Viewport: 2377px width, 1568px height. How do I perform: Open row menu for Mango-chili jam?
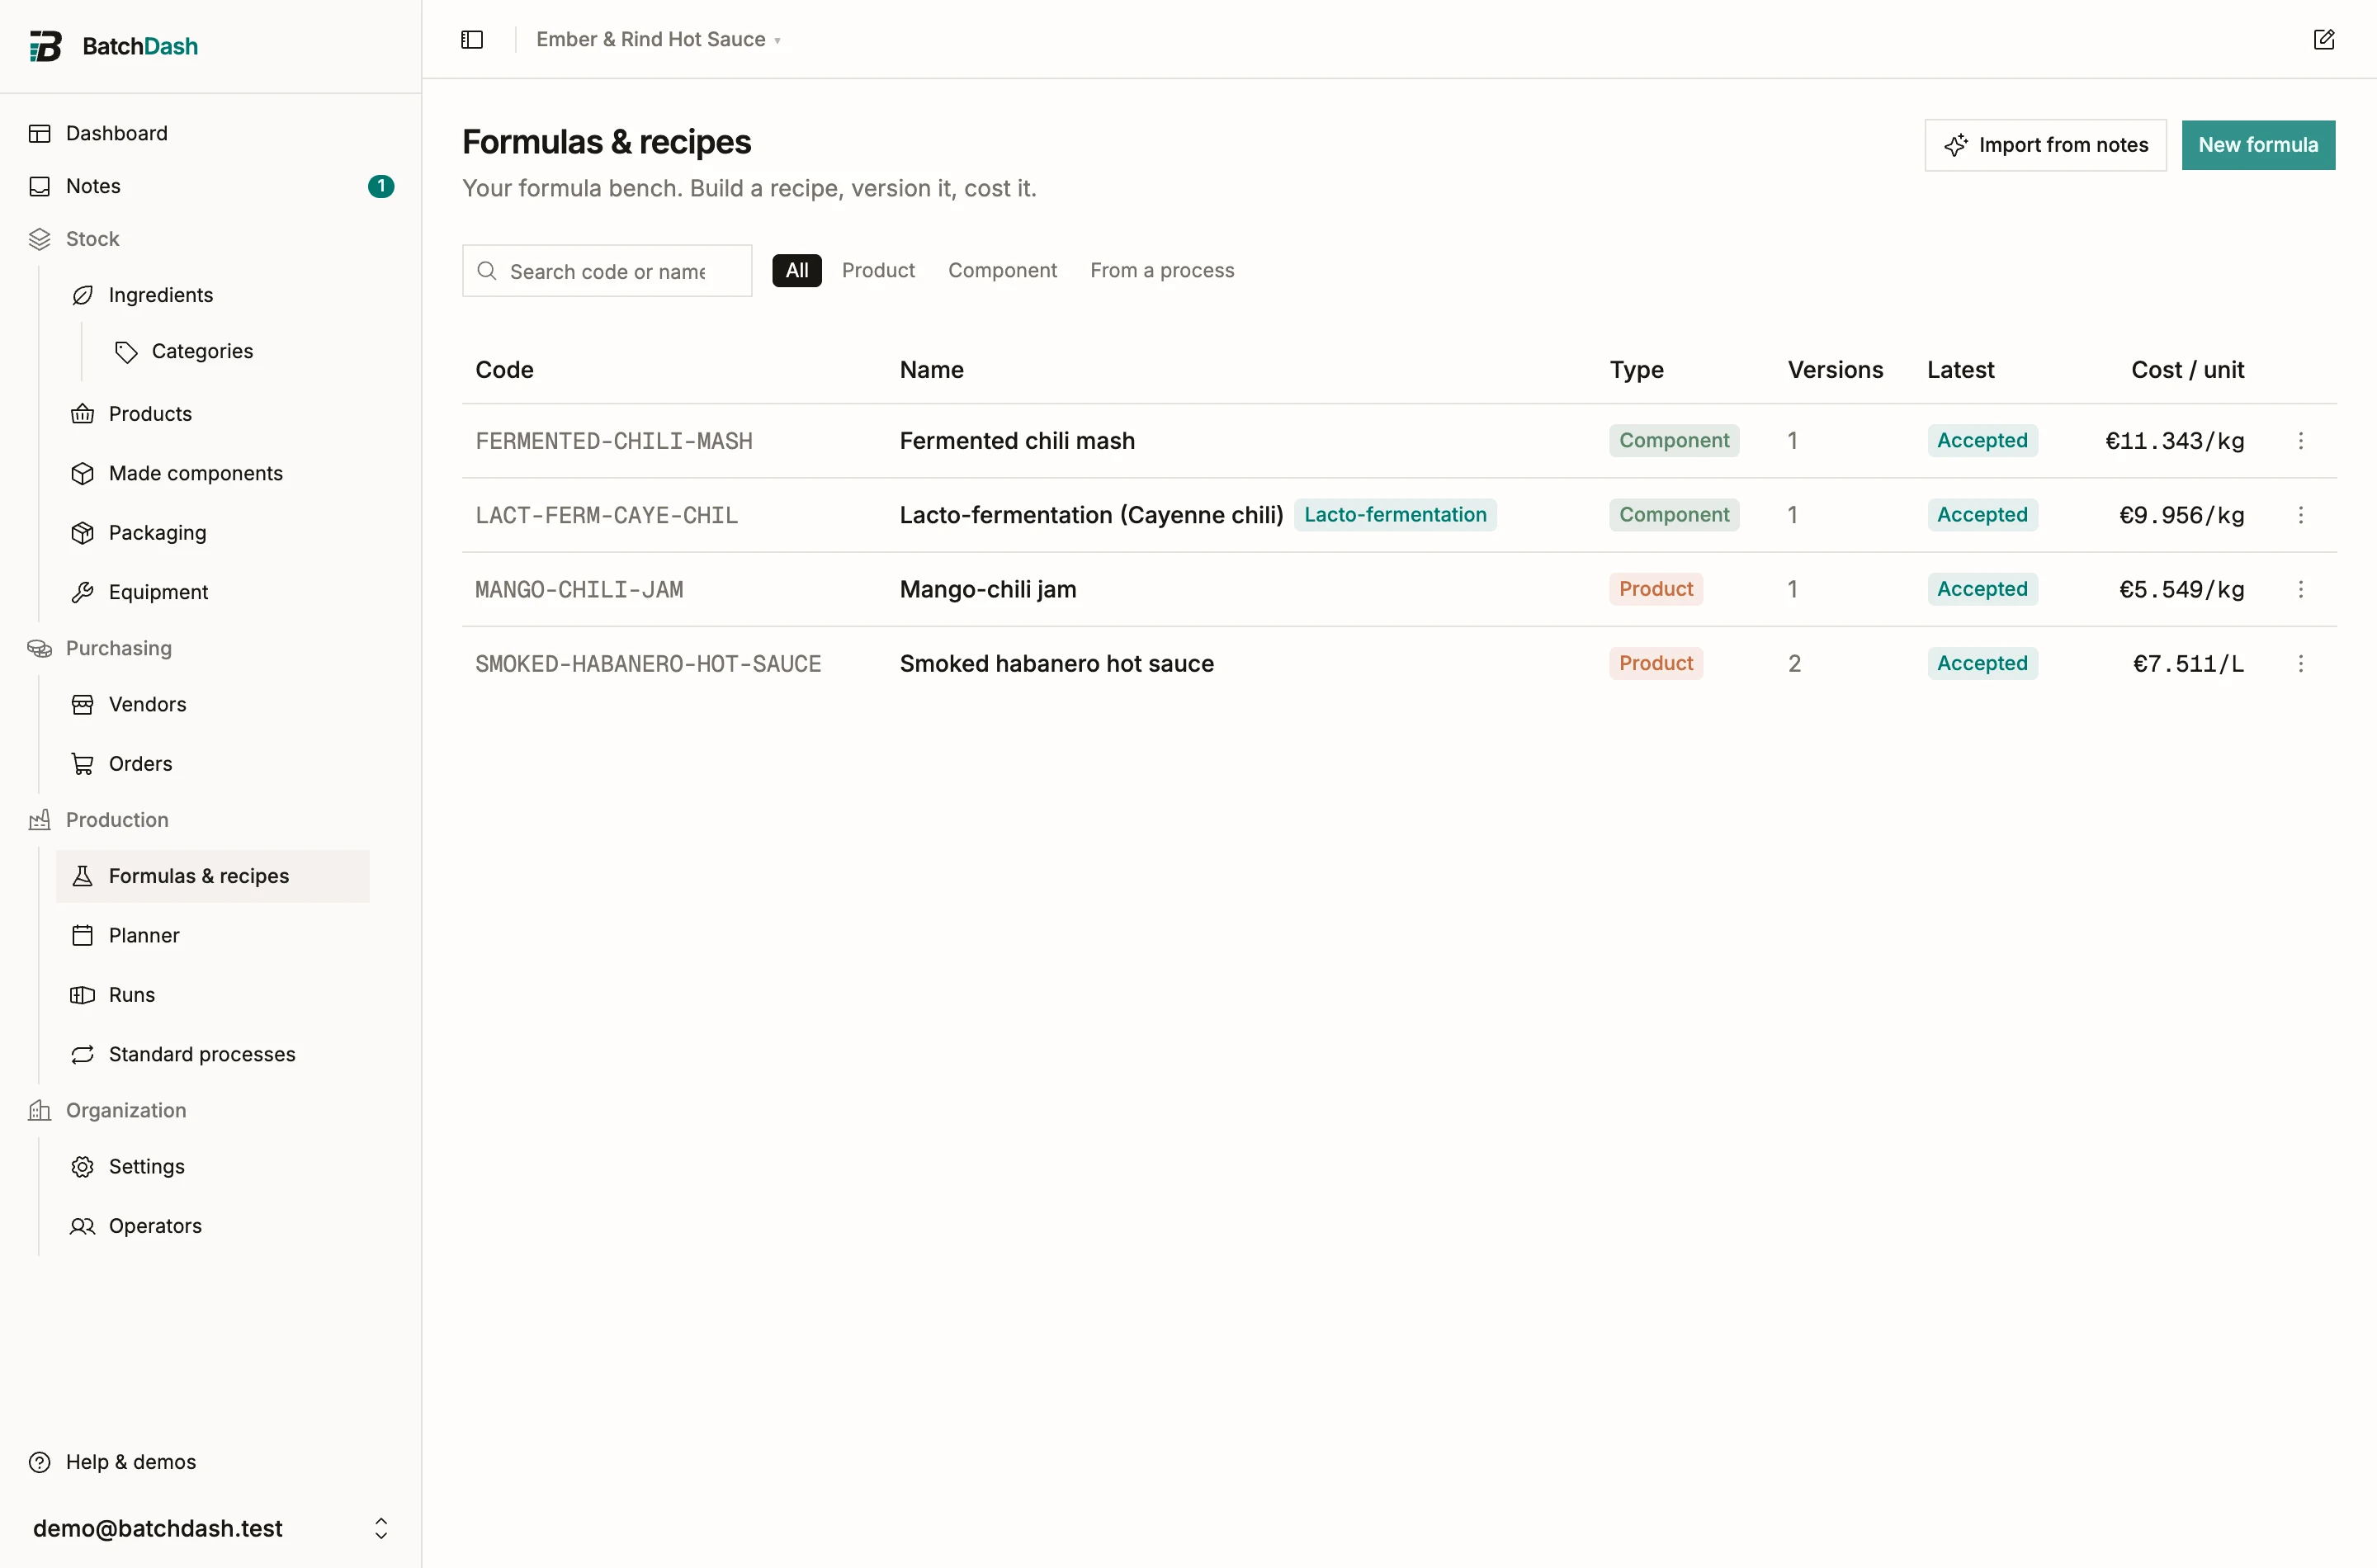(2301, 589)
